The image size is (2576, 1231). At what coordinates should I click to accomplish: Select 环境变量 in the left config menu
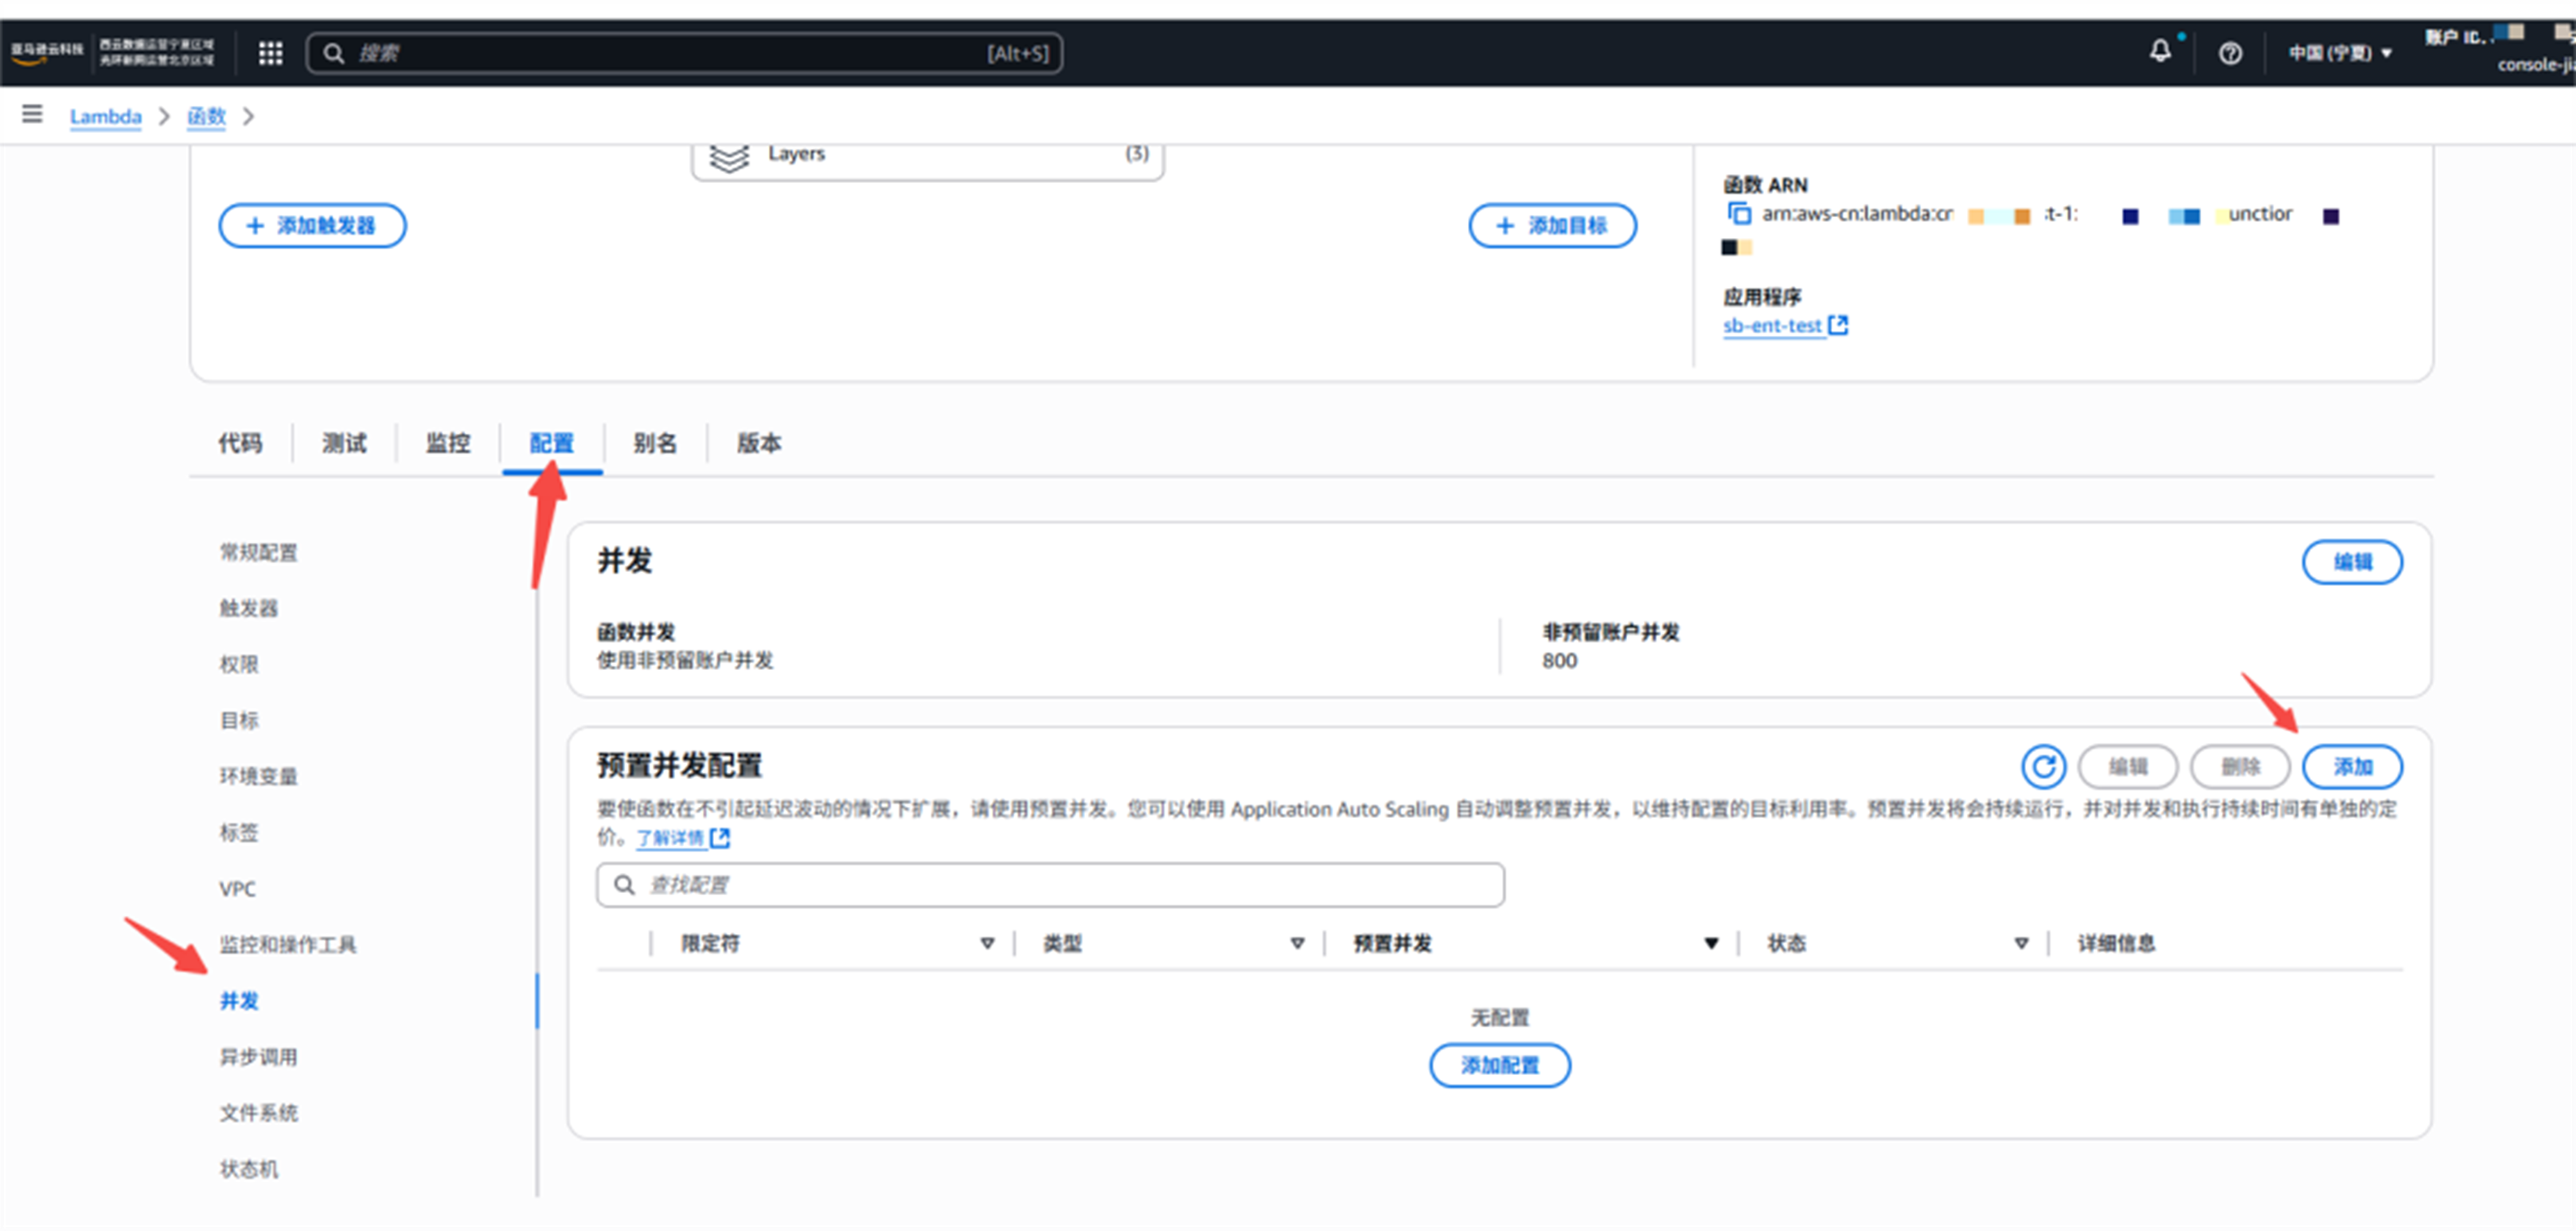258,776
